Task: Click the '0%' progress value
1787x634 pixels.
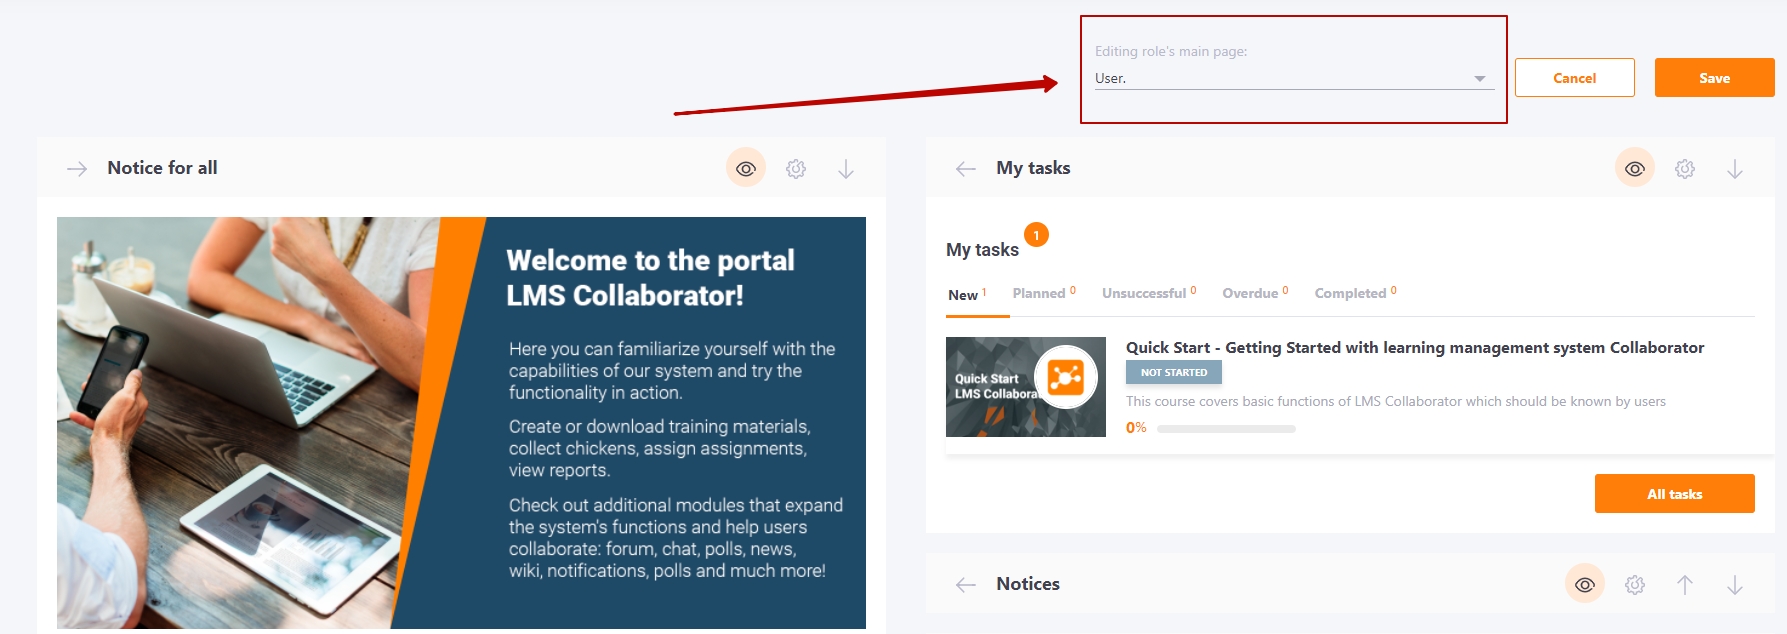Action: click(1136, 428)
